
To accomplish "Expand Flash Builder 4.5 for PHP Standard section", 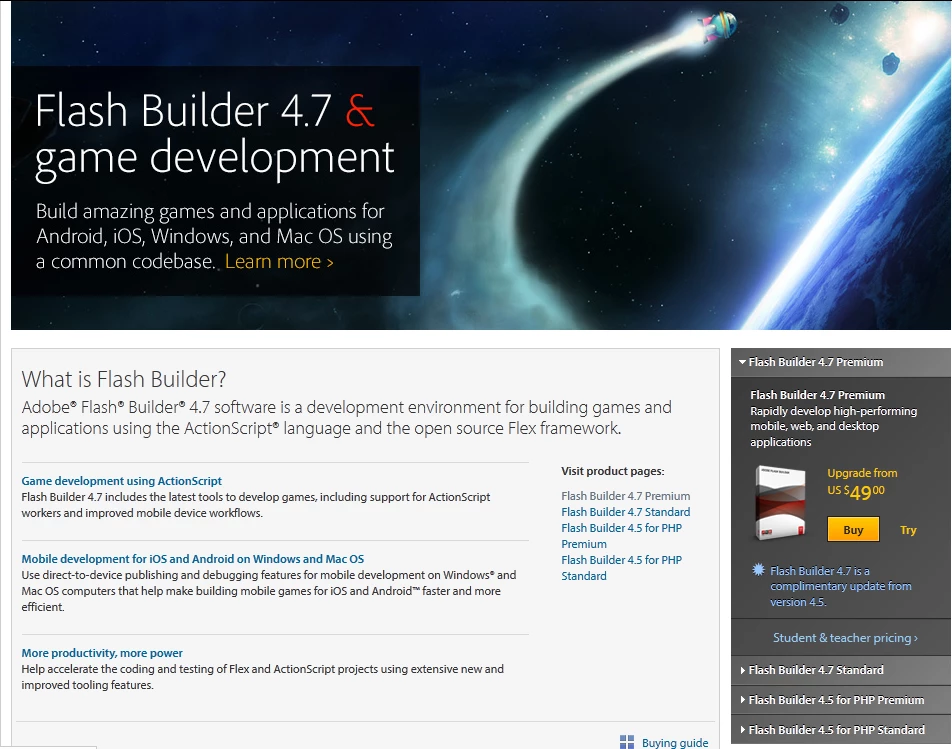I will [841, 730].
